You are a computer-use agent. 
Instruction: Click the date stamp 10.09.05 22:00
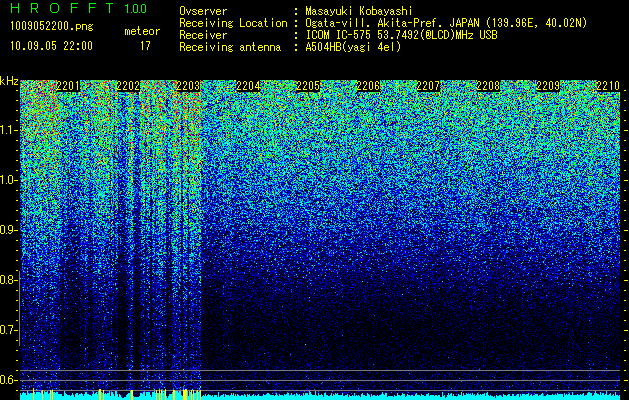pos(51,46)
